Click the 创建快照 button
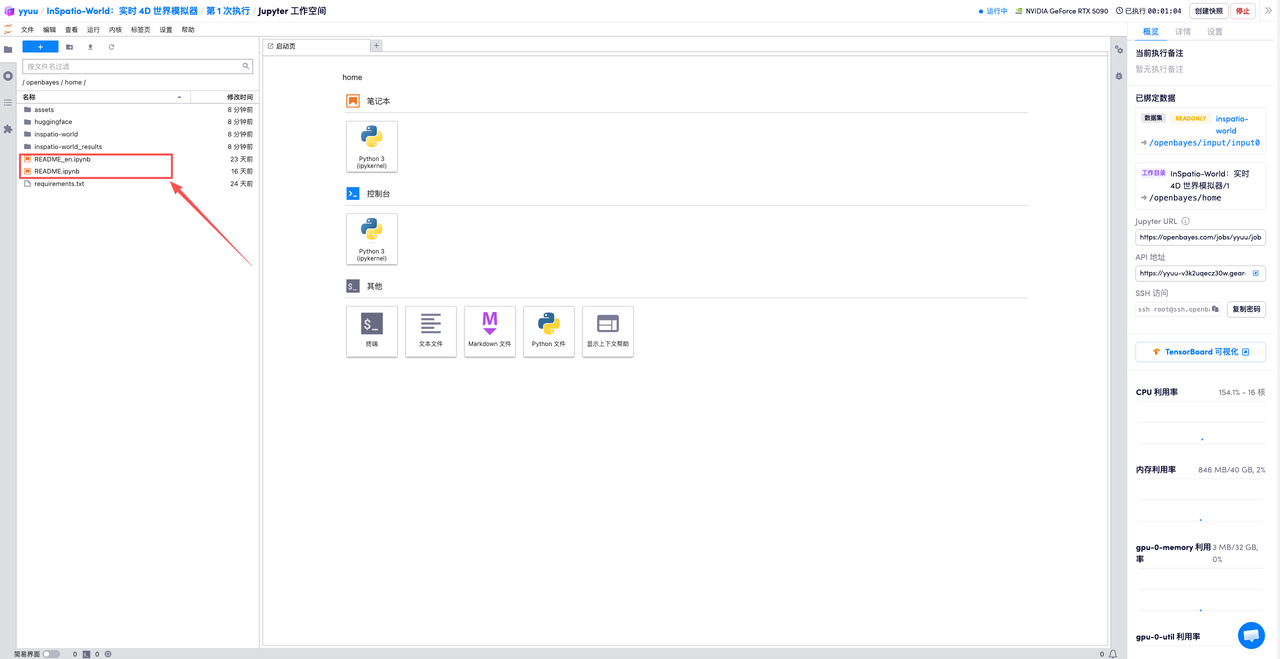Viewport: 1280px width, 659px height. pos(1208,11)
